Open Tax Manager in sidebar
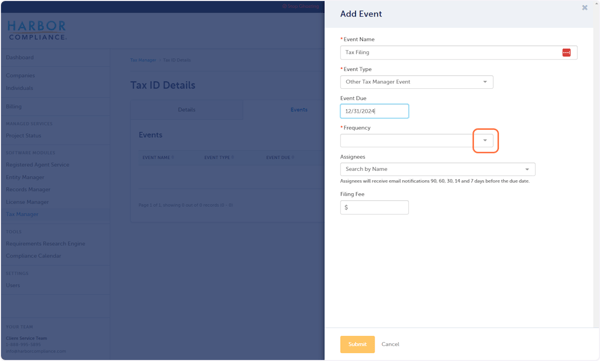Image resolution: width=600 pixels, height=361 pixels. pos(22,214)
